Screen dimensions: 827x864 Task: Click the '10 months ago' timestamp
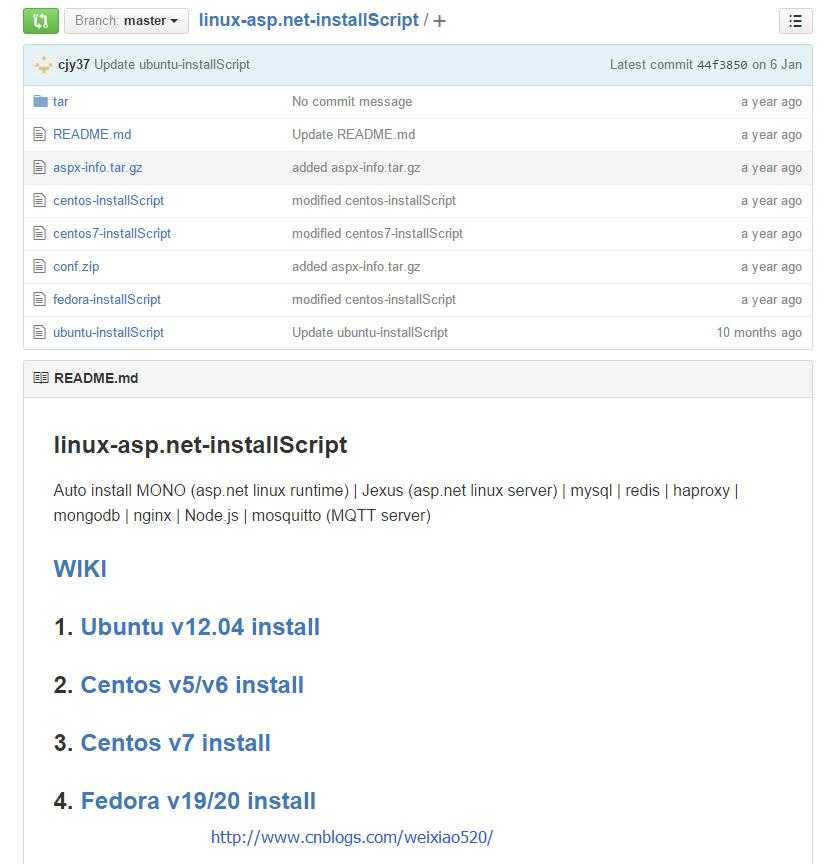[x=759, y=333]
